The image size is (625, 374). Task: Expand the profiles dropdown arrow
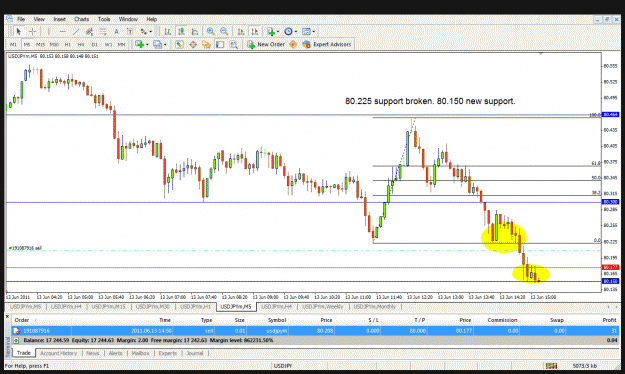[165, 44]
